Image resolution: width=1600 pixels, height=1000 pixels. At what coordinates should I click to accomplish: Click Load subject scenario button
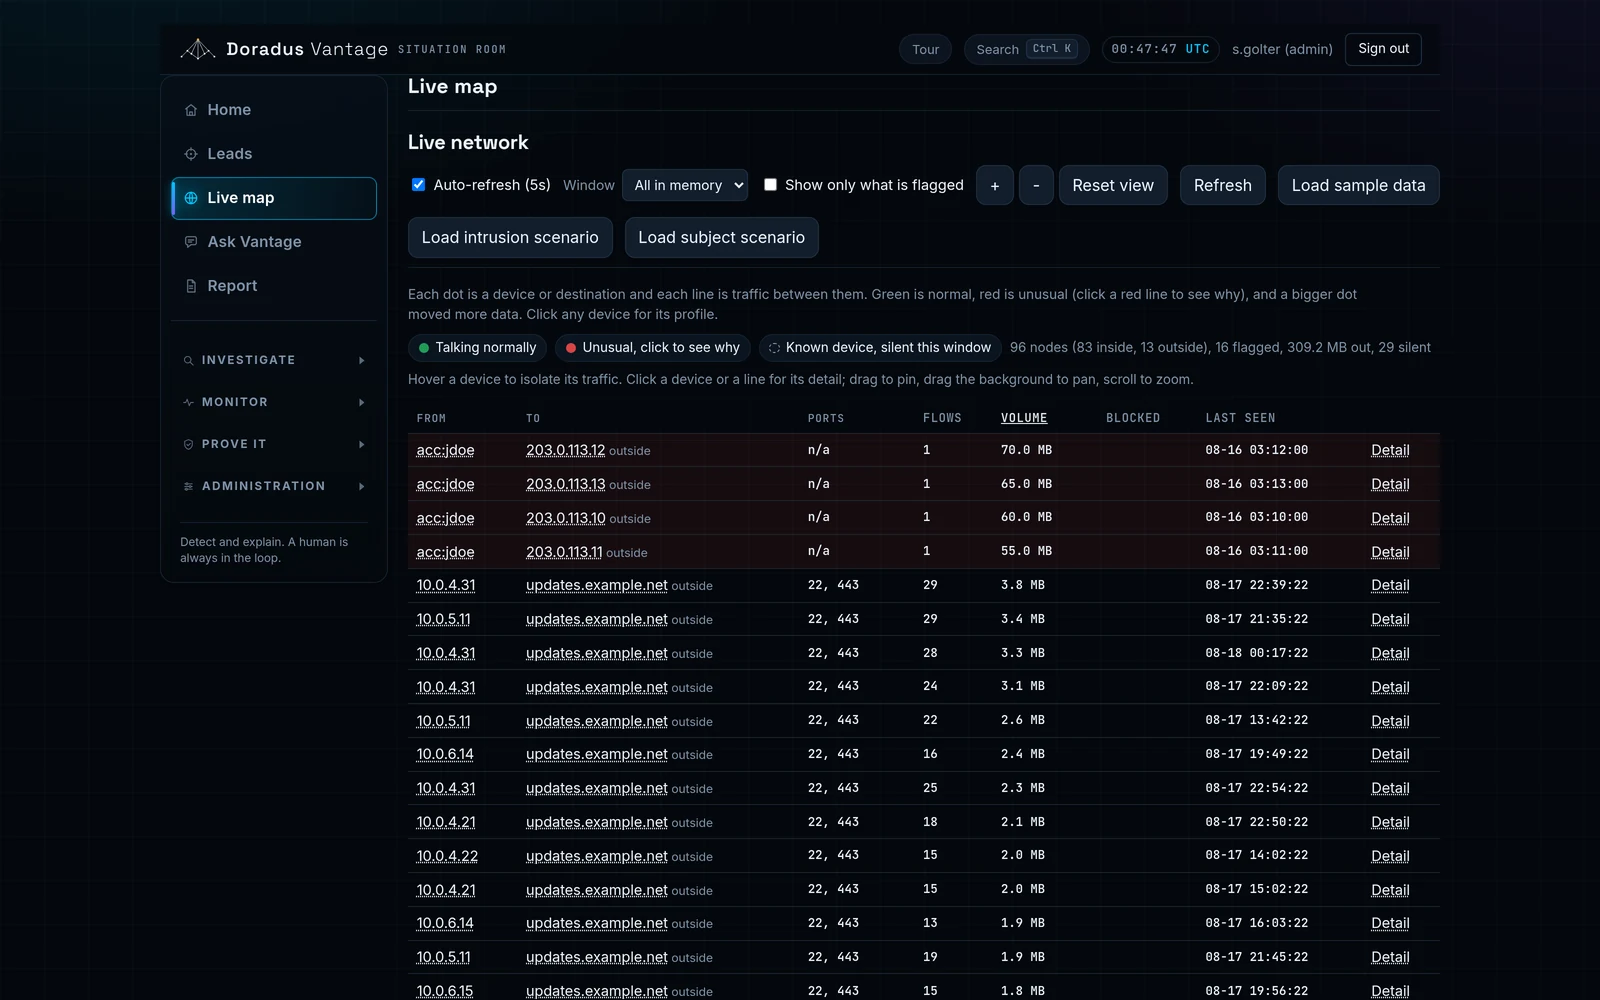click(x=721, y=237)
